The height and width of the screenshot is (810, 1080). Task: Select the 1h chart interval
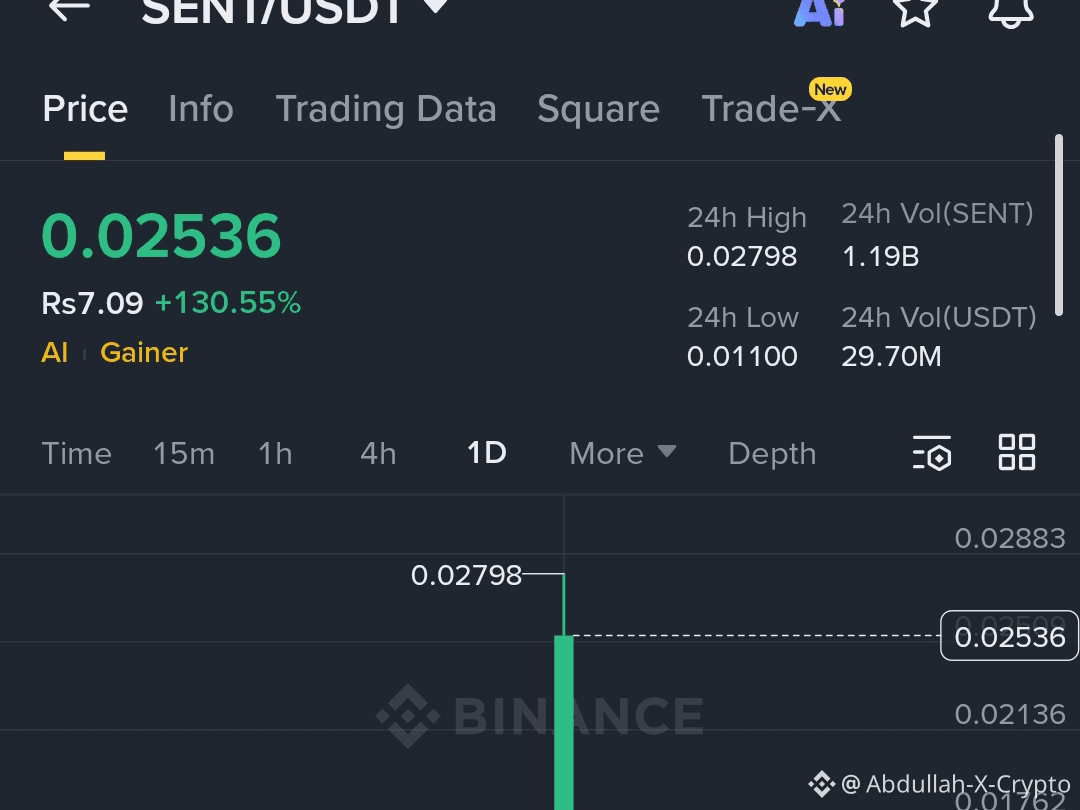click(275, 453)
